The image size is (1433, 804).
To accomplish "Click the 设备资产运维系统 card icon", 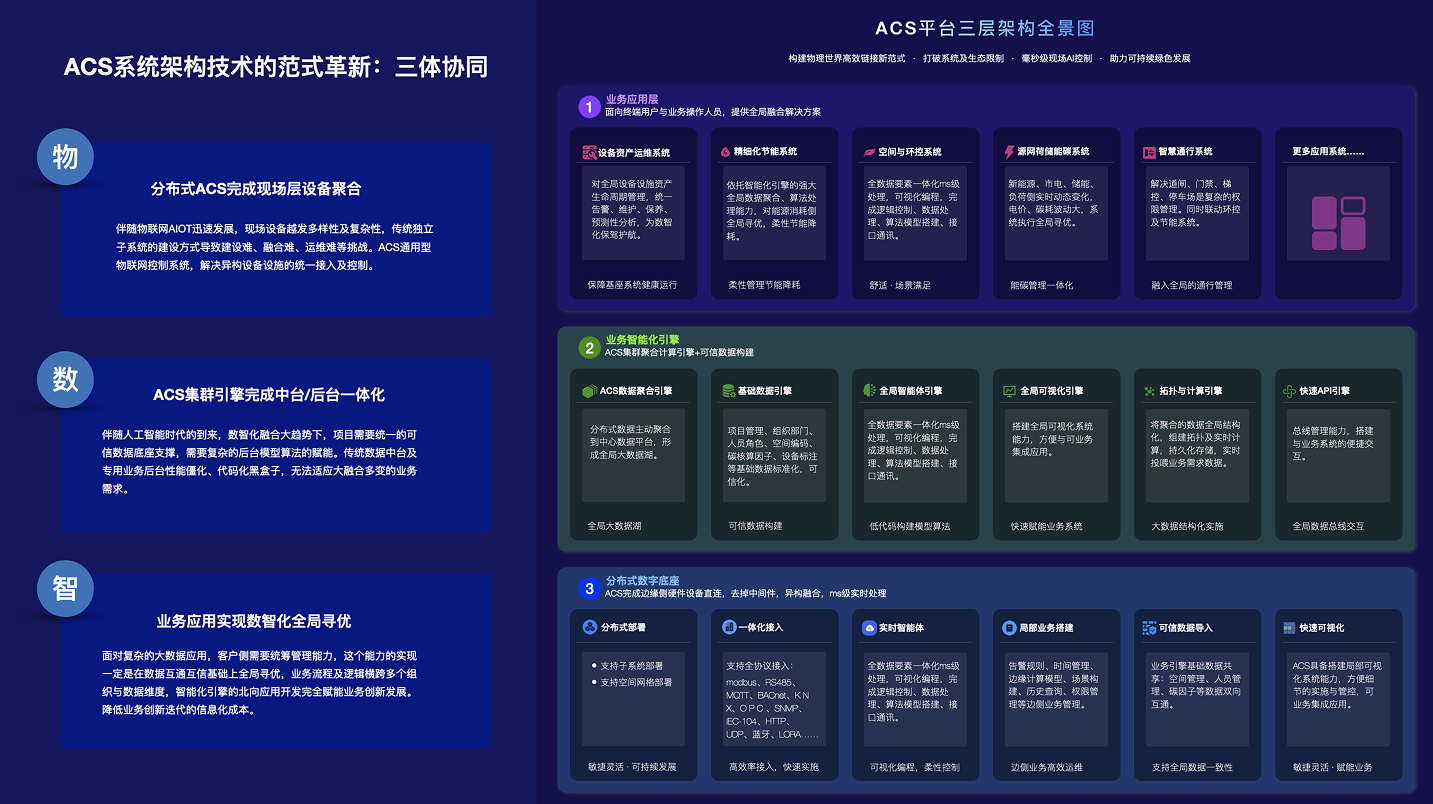I will 589,152.
